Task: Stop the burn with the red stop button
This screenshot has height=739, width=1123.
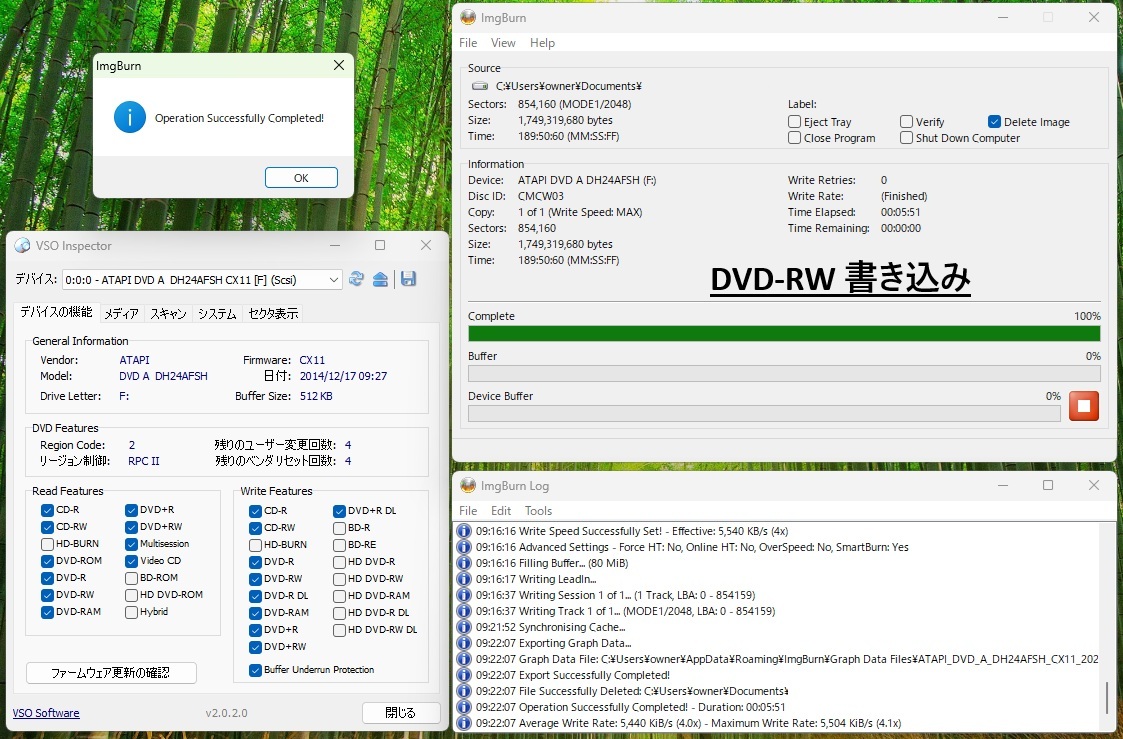Action: pos(1084,406)
